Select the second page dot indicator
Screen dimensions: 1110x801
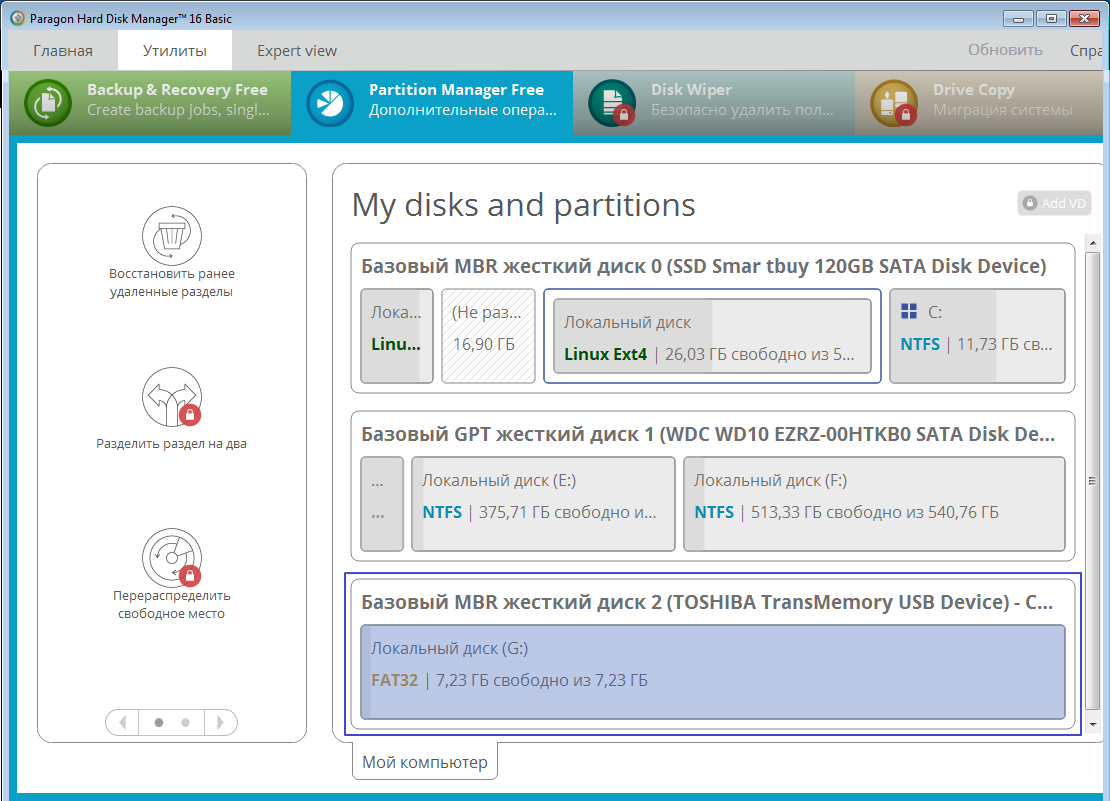[x=185, y=721]
